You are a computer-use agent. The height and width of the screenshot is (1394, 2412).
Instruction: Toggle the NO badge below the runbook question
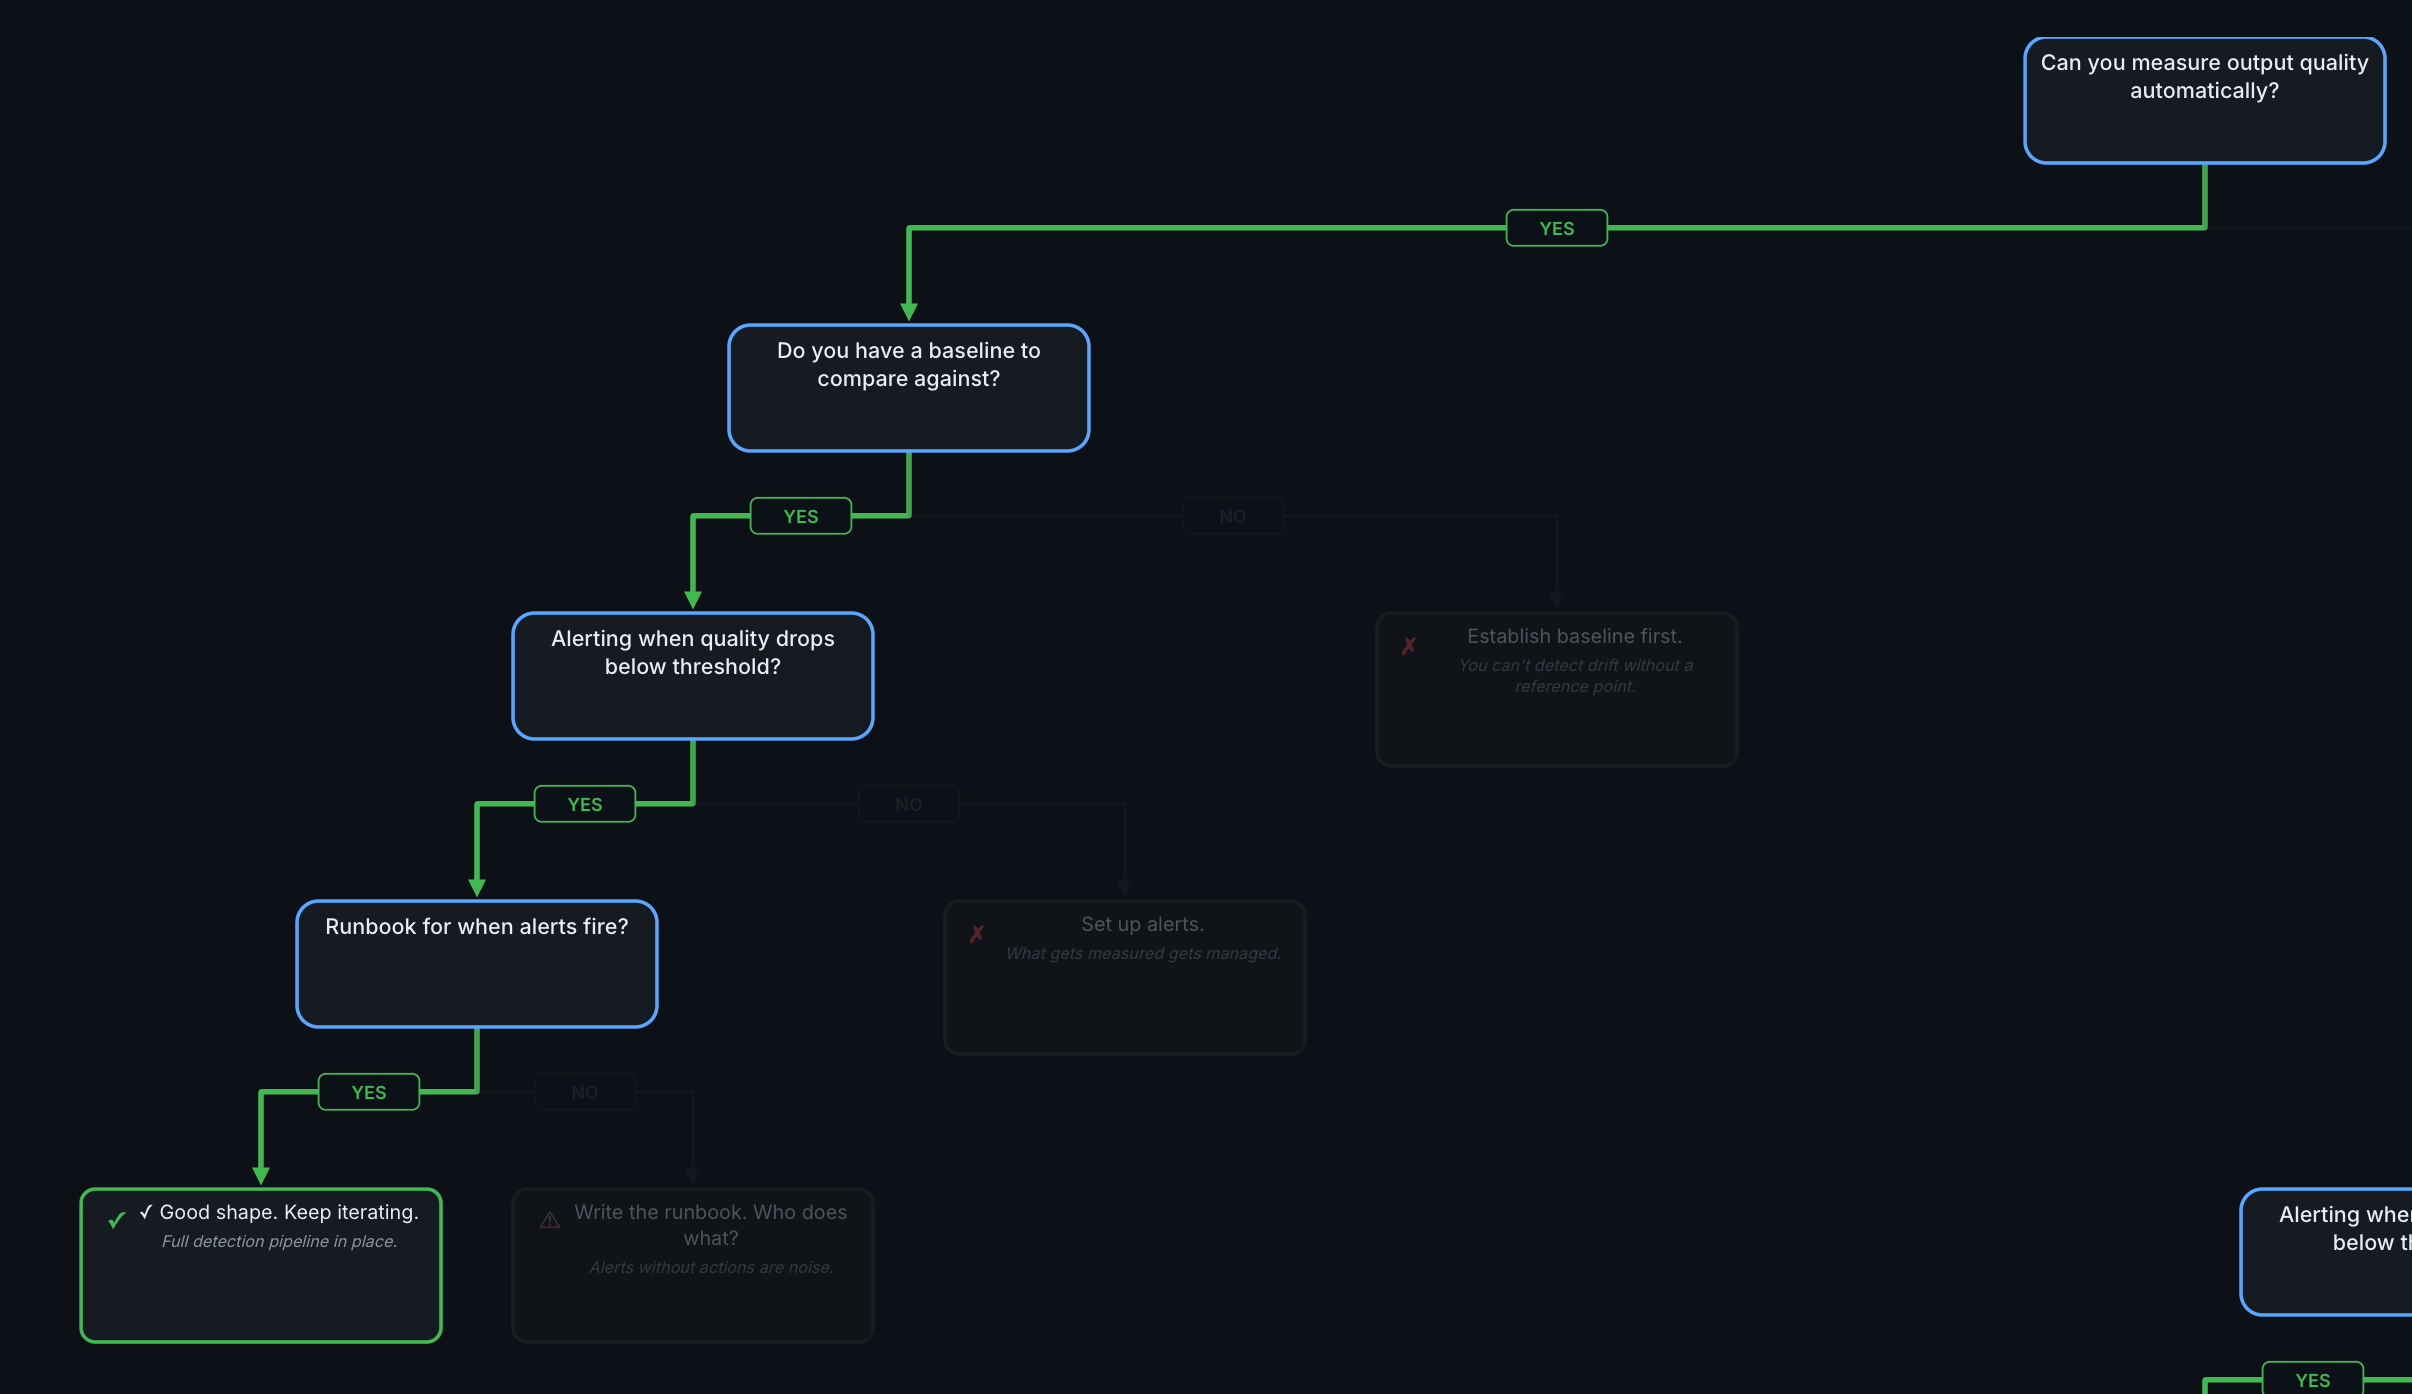click(x=584, y=1092)
